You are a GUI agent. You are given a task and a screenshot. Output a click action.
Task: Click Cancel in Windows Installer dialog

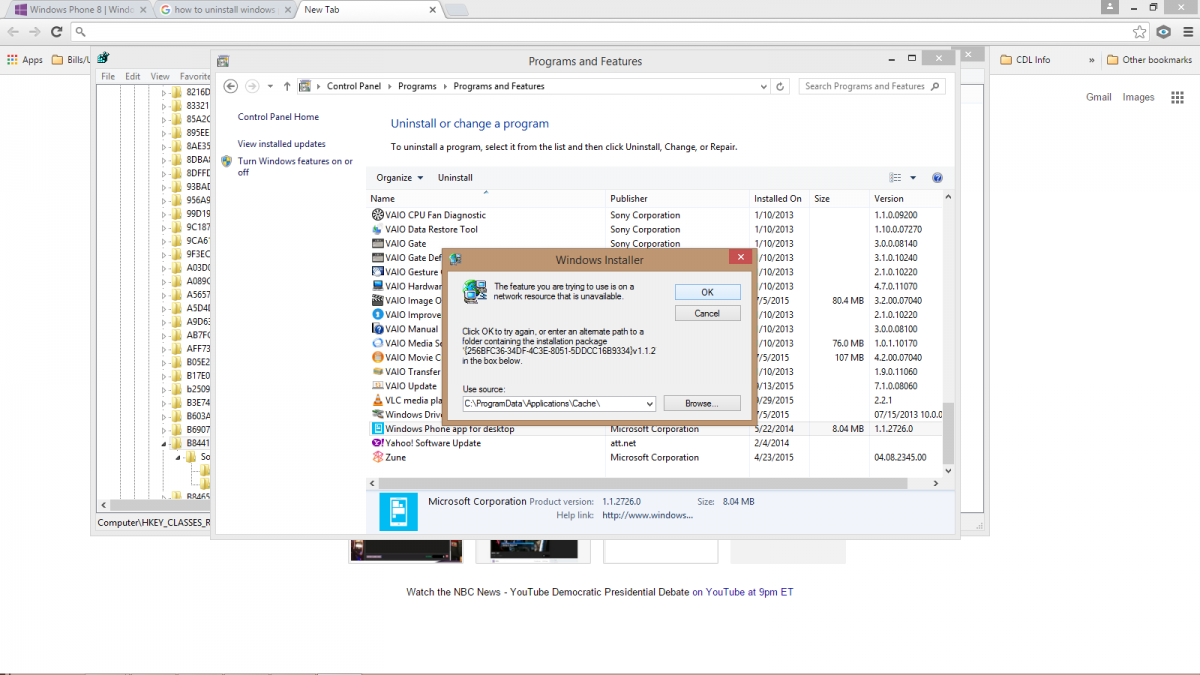[708, 313]
